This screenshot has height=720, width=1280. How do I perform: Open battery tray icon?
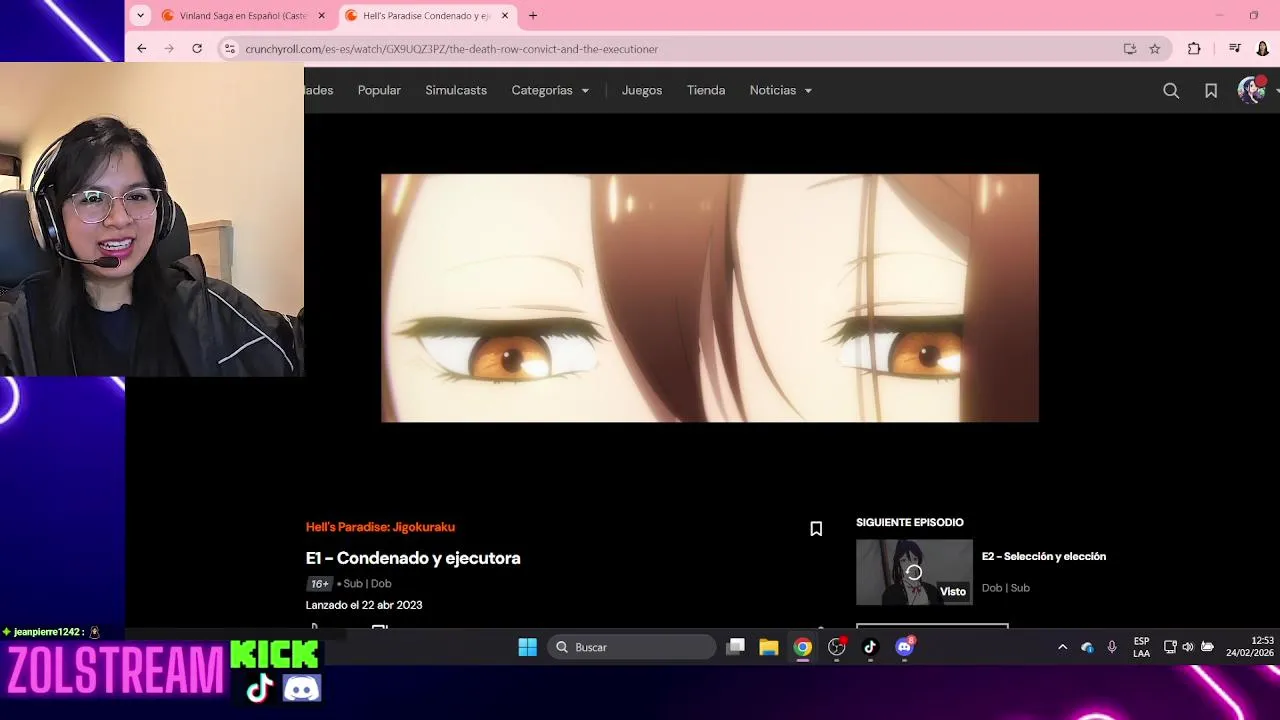1207,647
